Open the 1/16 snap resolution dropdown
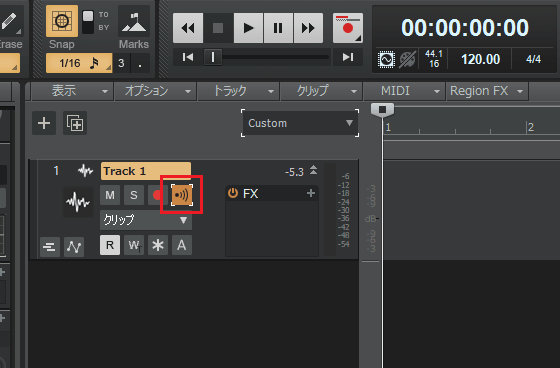Viewport: 560px width, 368px height. (x=79, y=63)
